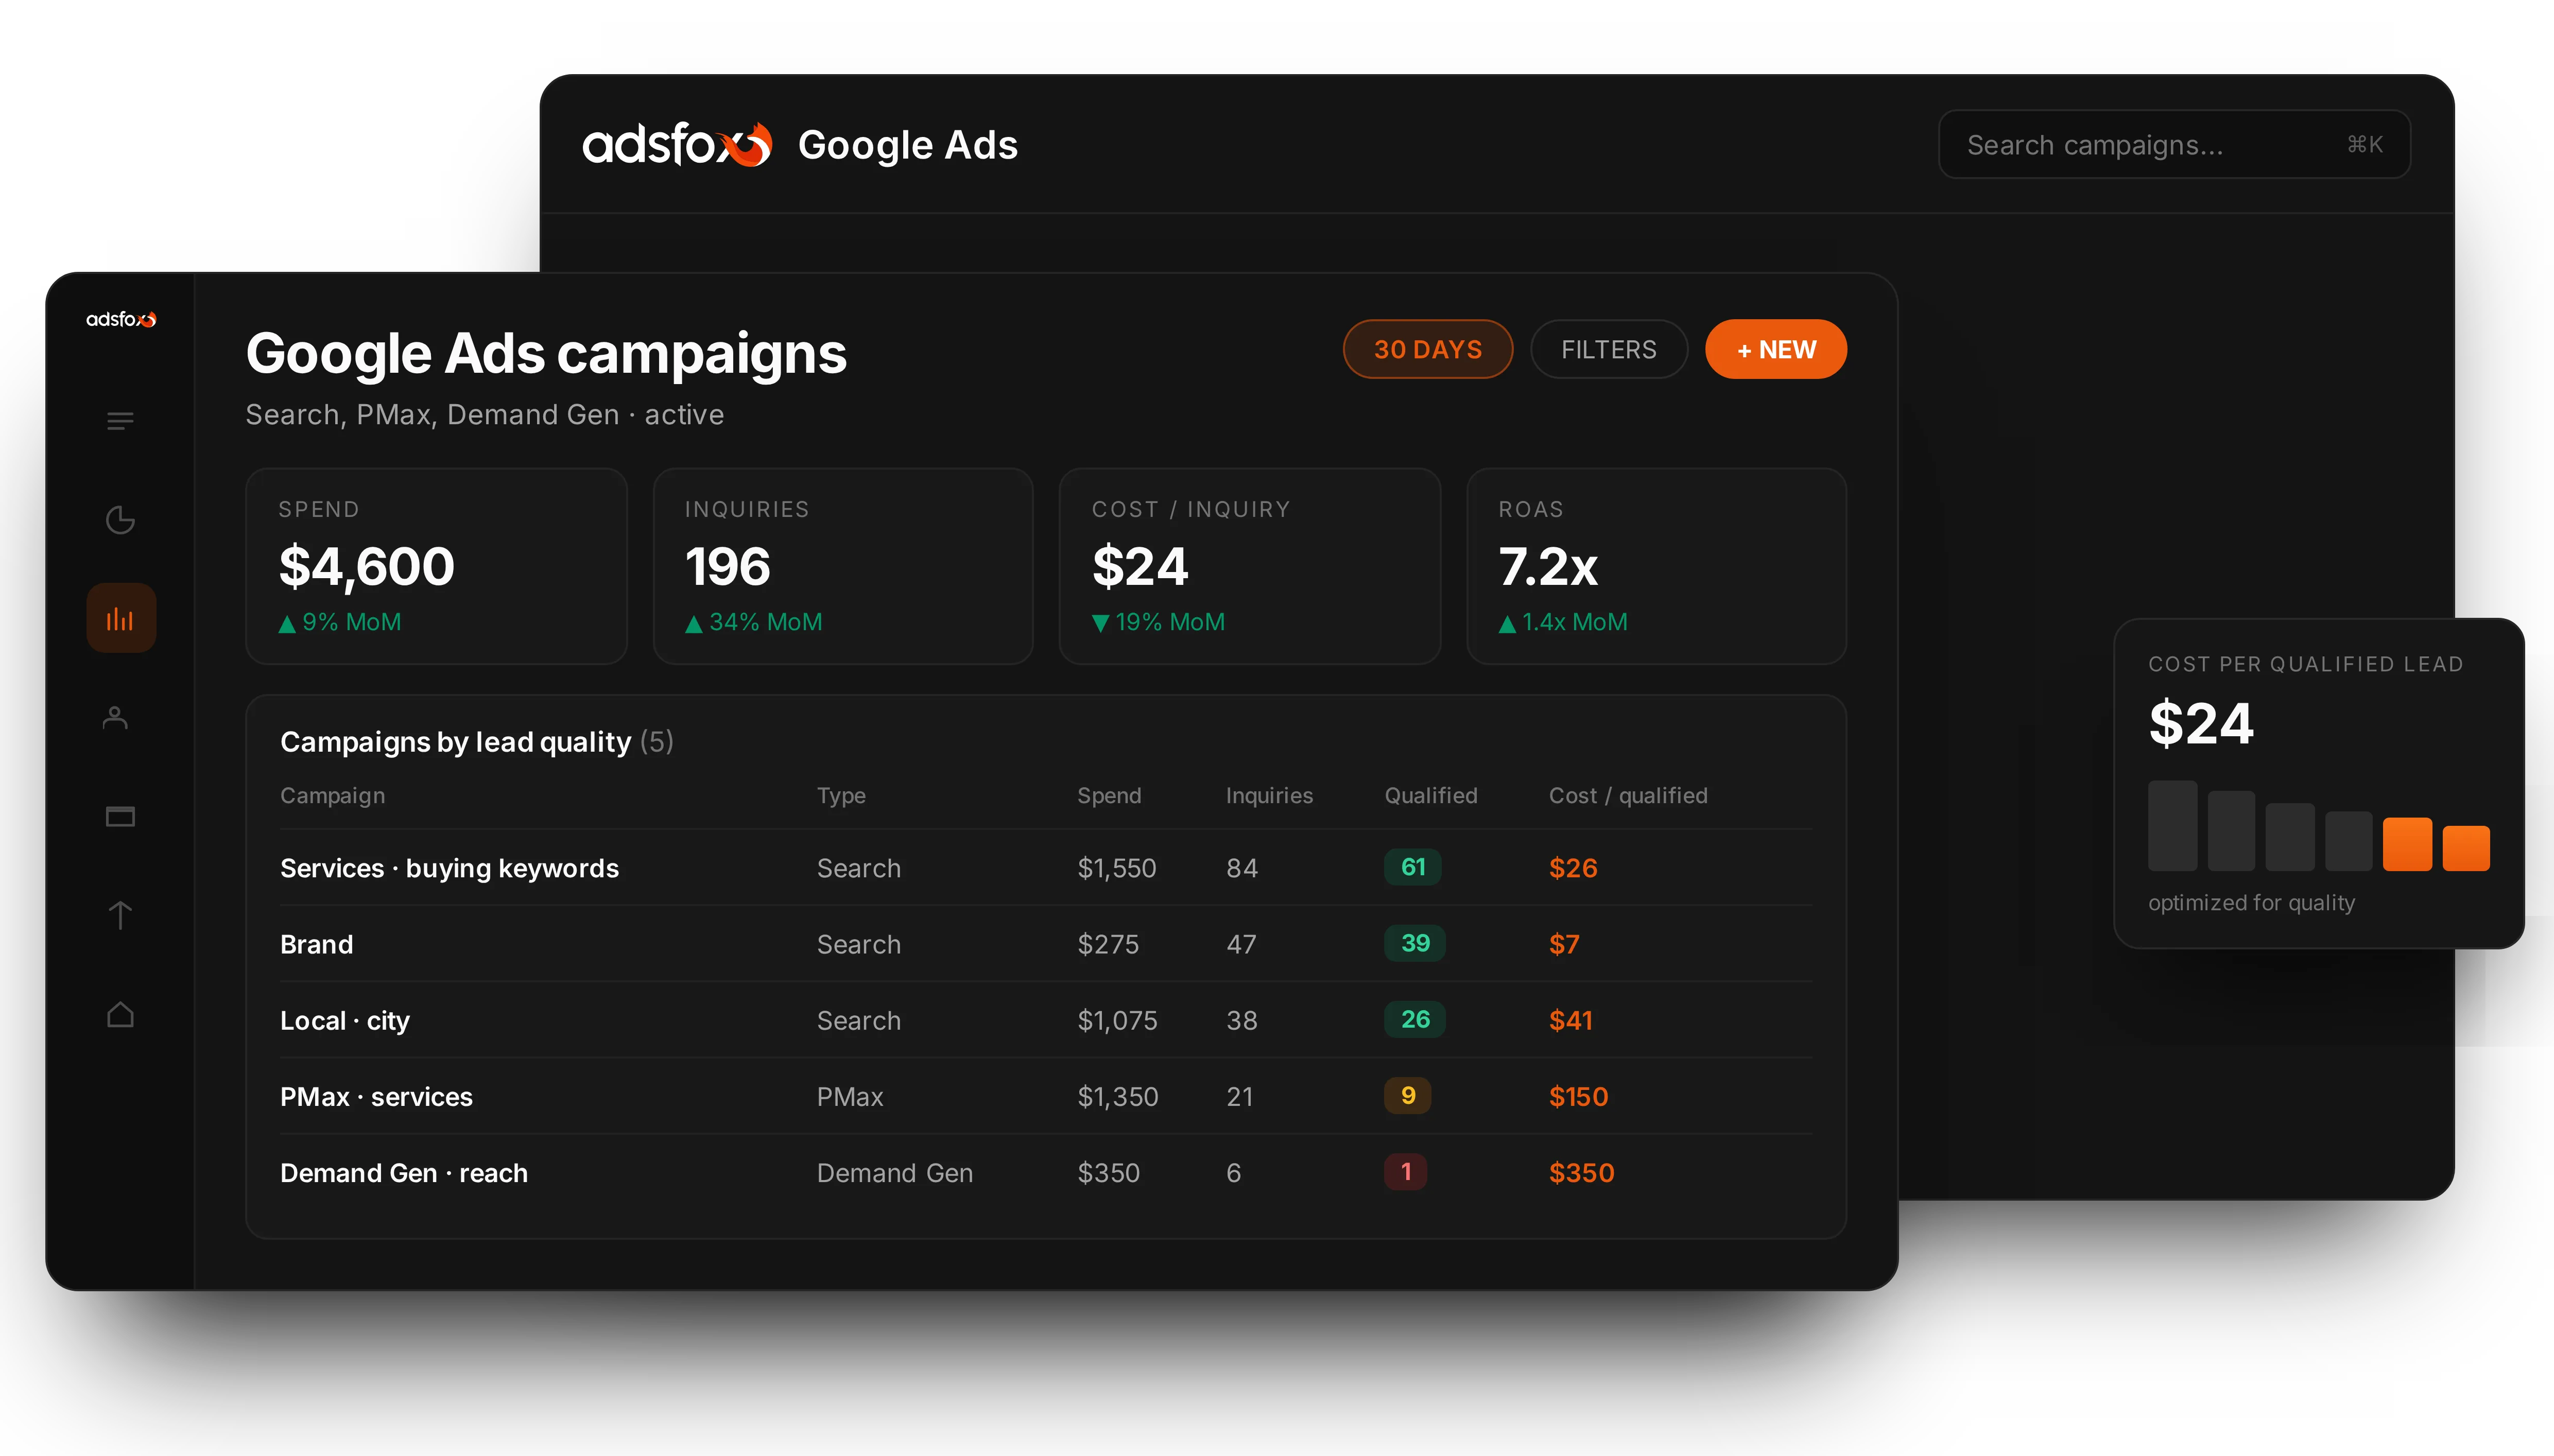The width and height of the screenshot is (2554, 1456).
Task: Click the red qualified badge 1
Action: click(x=1405, y=1171)
